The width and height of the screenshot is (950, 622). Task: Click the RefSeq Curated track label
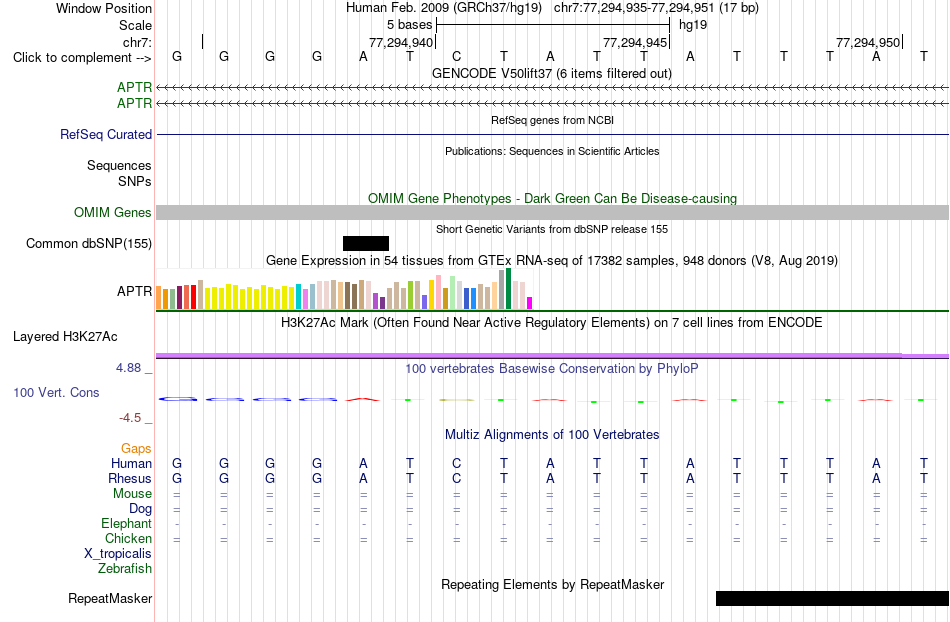pos(105,134)
